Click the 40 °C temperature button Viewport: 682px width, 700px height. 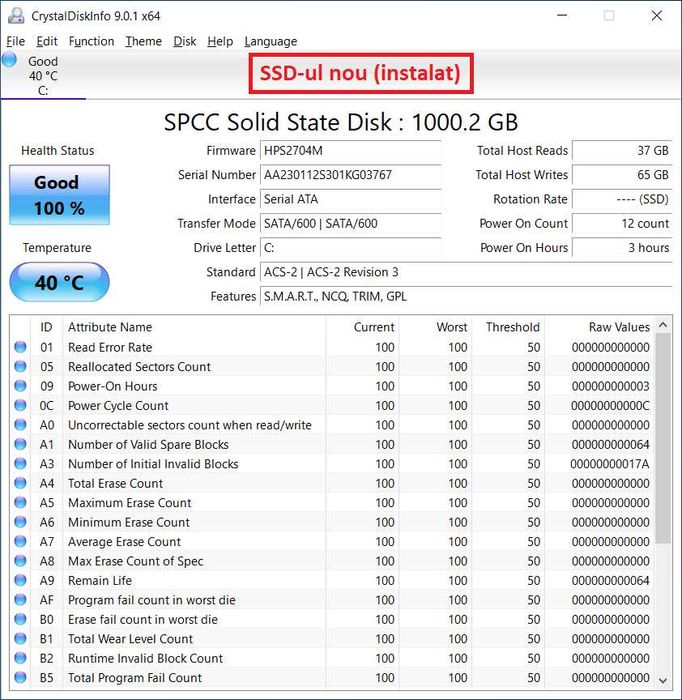coord(59,283)
